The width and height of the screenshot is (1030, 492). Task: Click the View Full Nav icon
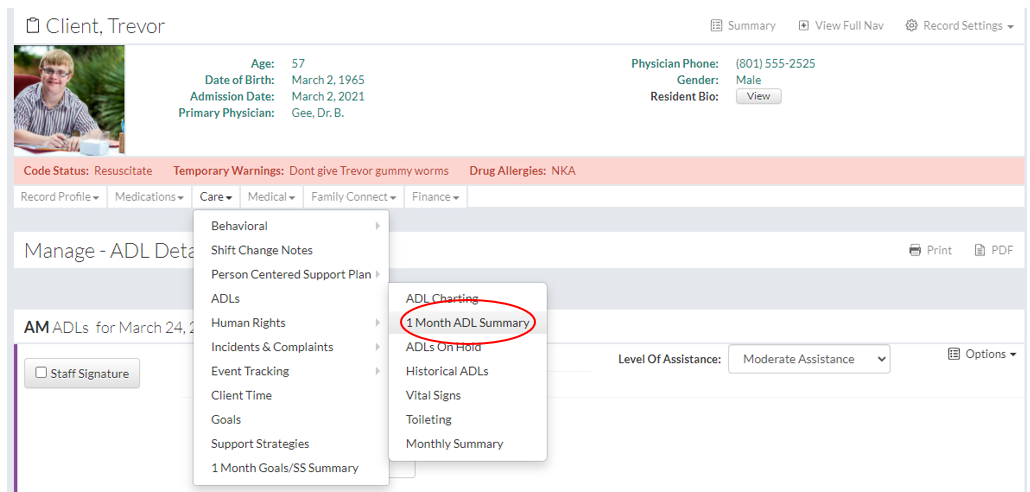click(x=803, y=26)
